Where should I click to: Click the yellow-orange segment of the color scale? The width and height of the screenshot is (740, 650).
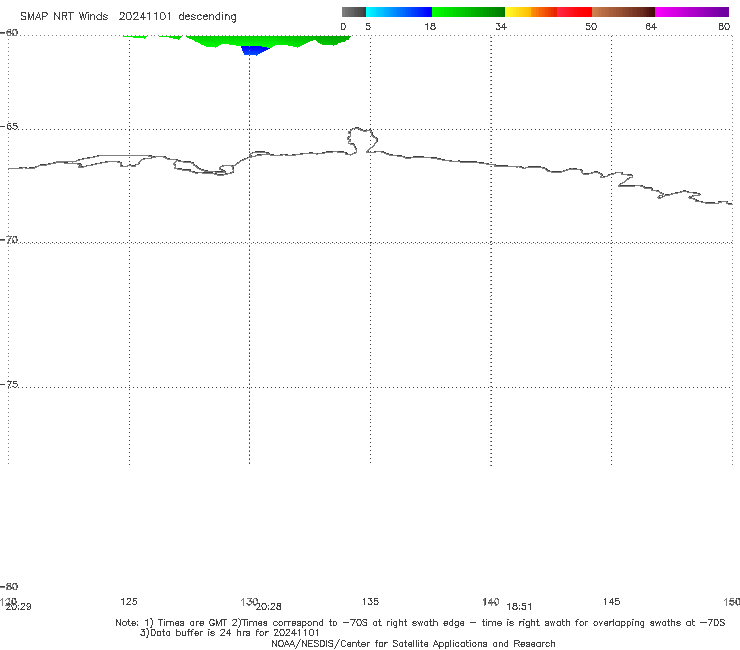[531, 12]
